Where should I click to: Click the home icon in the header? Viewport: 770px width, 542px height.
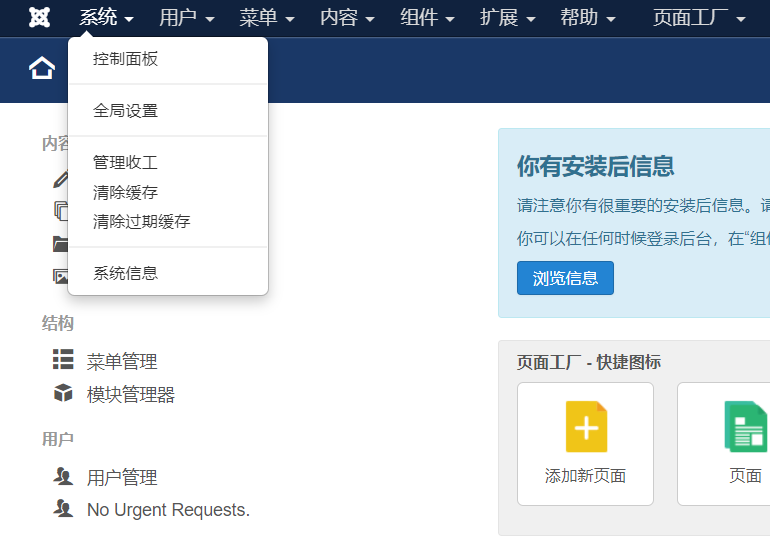[42, 68]
